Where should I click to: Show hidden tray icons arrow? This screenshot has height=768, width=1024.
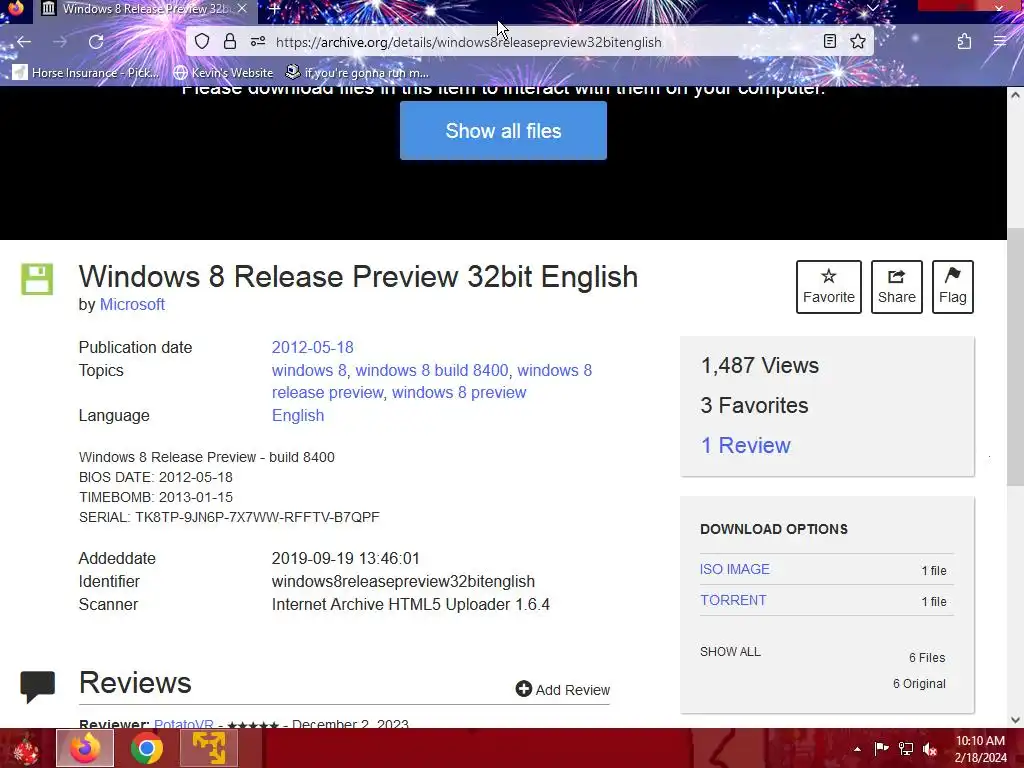(x=857, y=749)
